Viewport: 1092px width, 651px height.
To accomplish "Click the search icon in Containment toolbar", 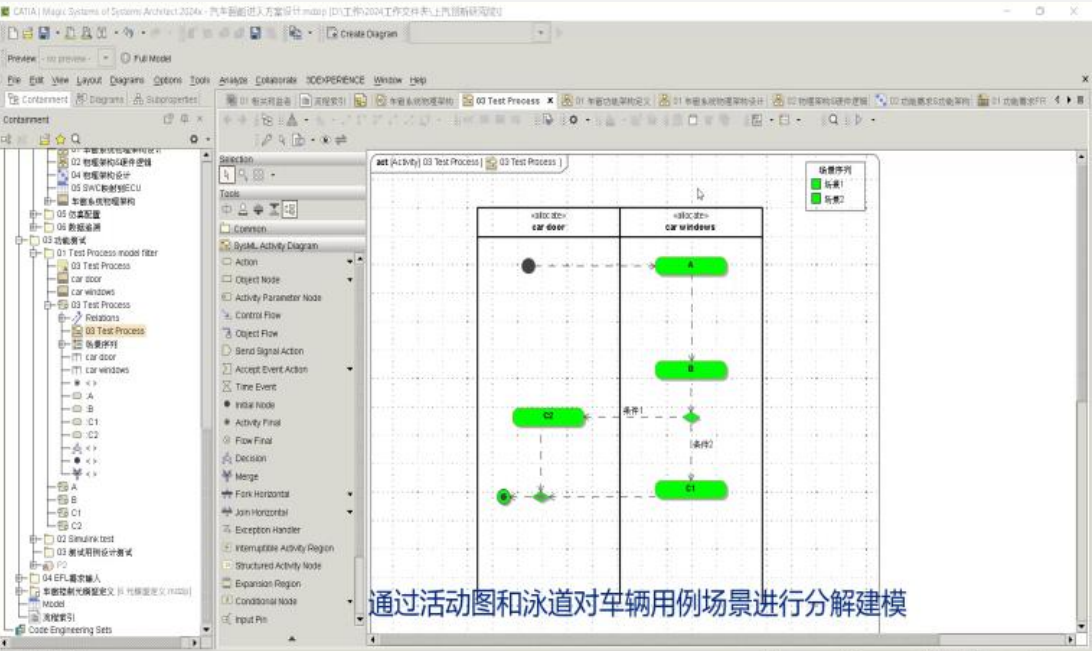I will [75, 139].
